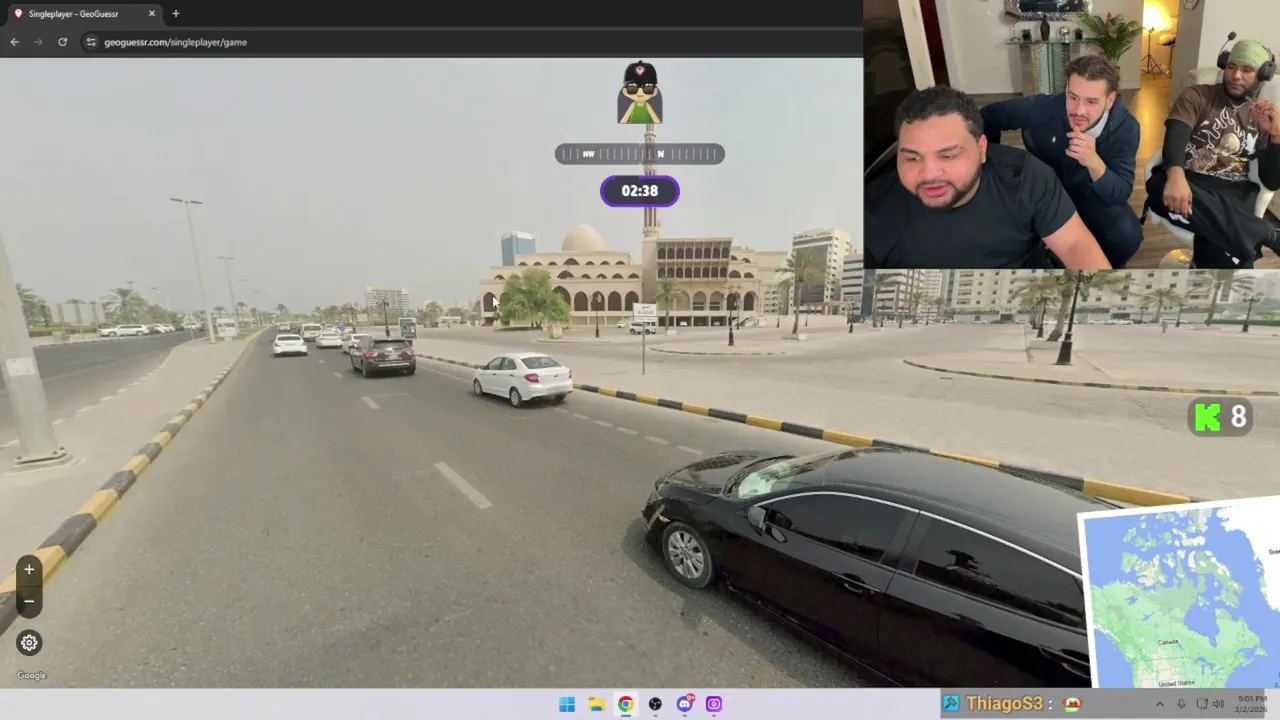1280x720 pixels.
Task: Click the display tray icon beside volume
Action: [x=1201, y=704]
